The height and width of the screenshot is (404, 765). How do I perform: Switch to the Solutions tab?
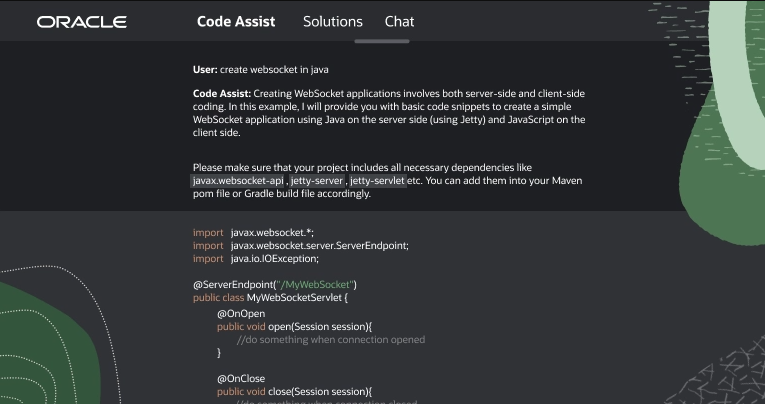[x=333, y=21]
